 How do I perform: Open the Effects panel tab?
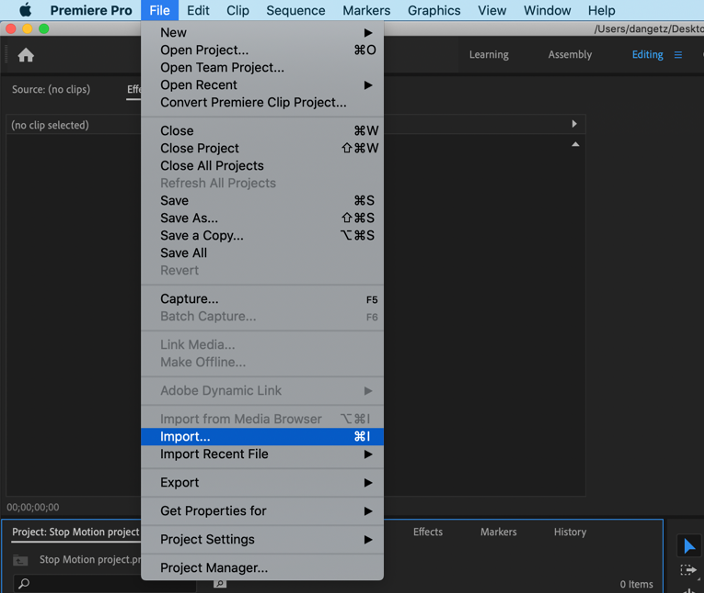427,532
